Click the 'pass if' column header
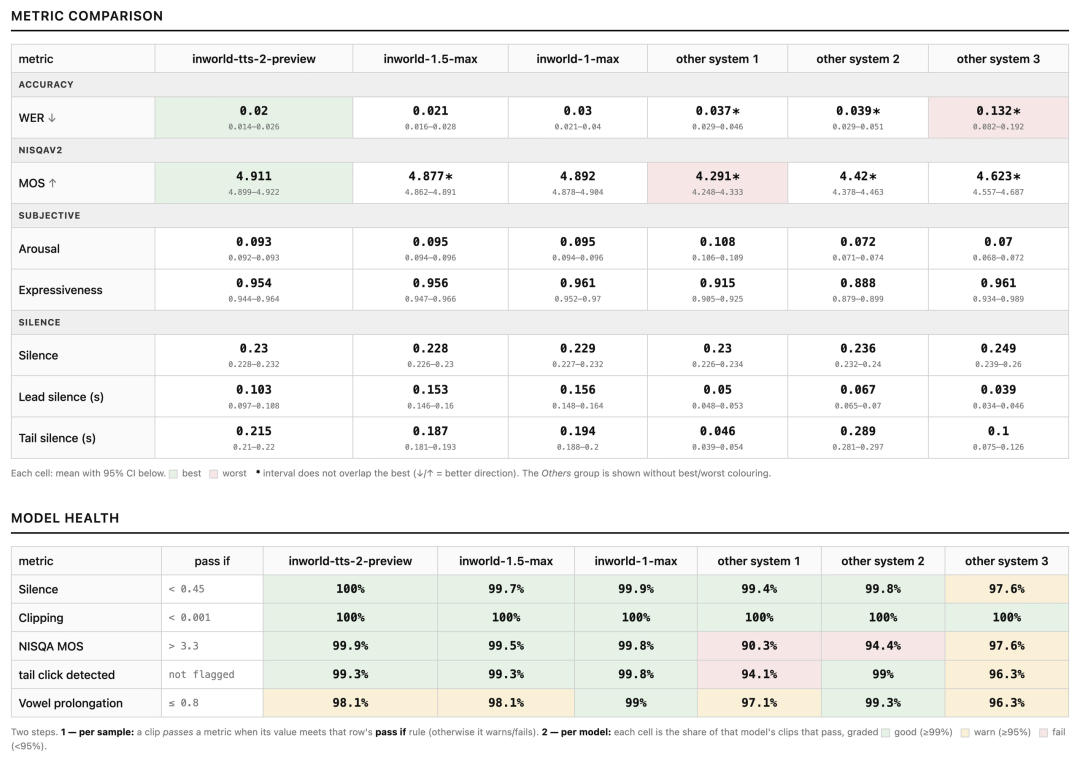The width and height of the screenshot is (1080, 762). click(212, 561)
